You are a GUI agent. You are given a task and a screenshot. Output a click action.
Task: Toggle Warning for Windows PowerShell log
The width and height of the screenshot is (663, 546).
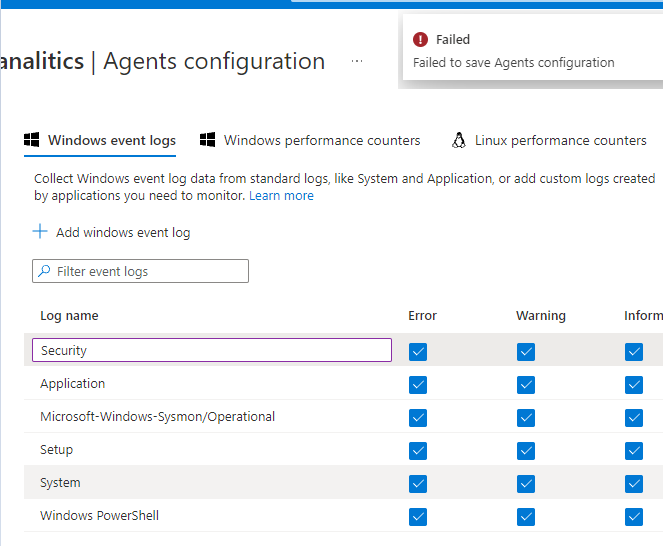(526, 517)
